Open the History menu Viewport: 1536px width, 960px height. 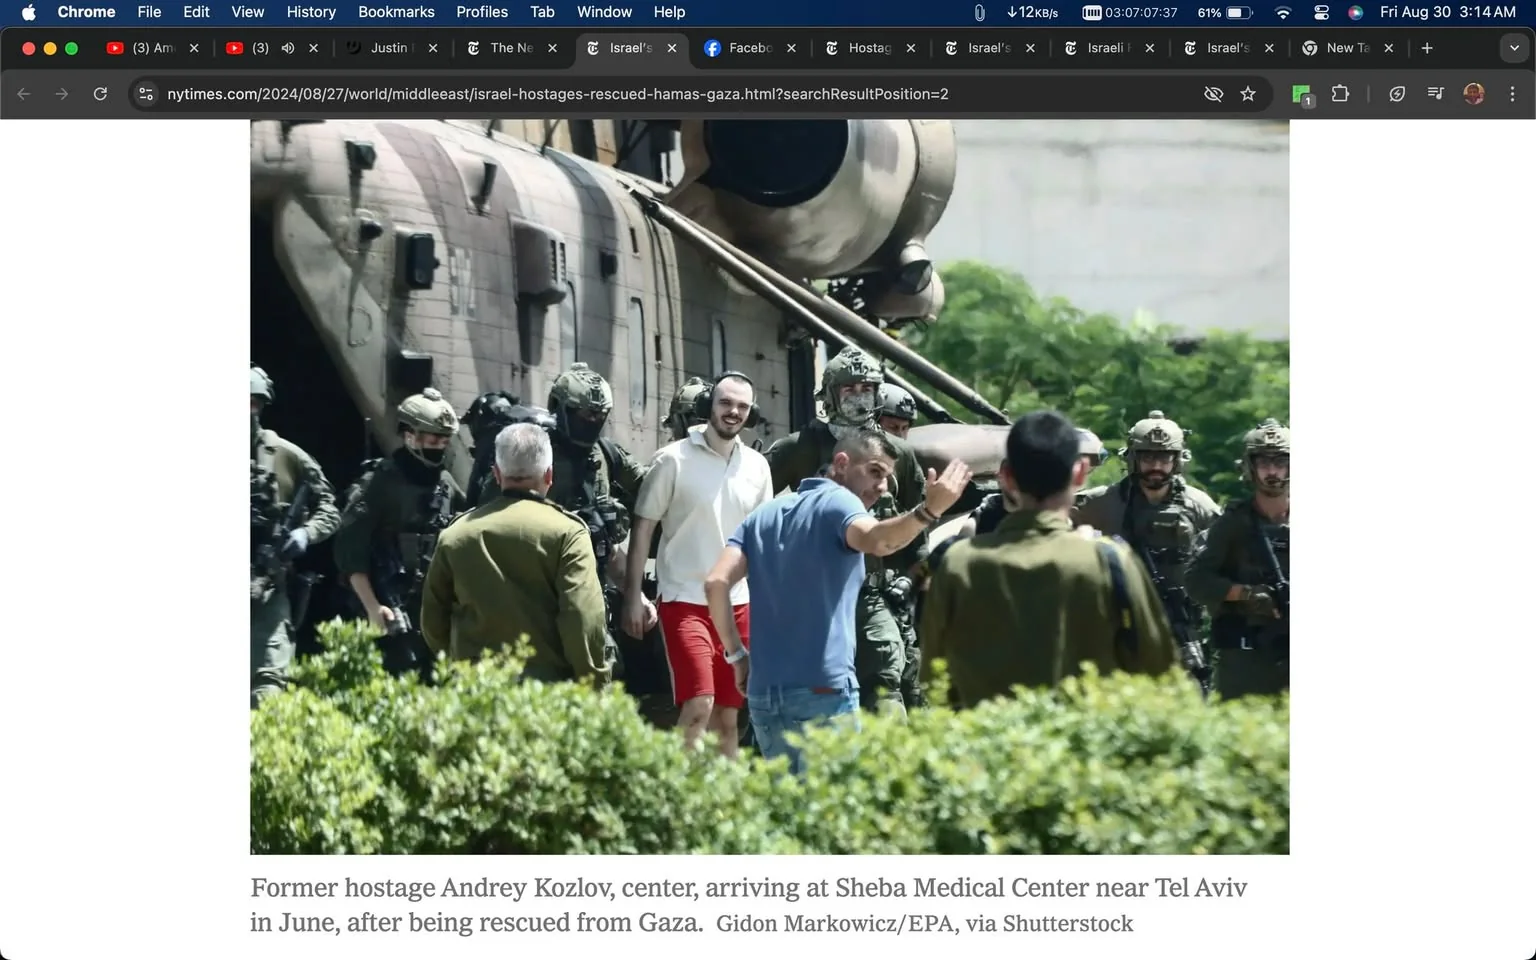coord(311,12)
